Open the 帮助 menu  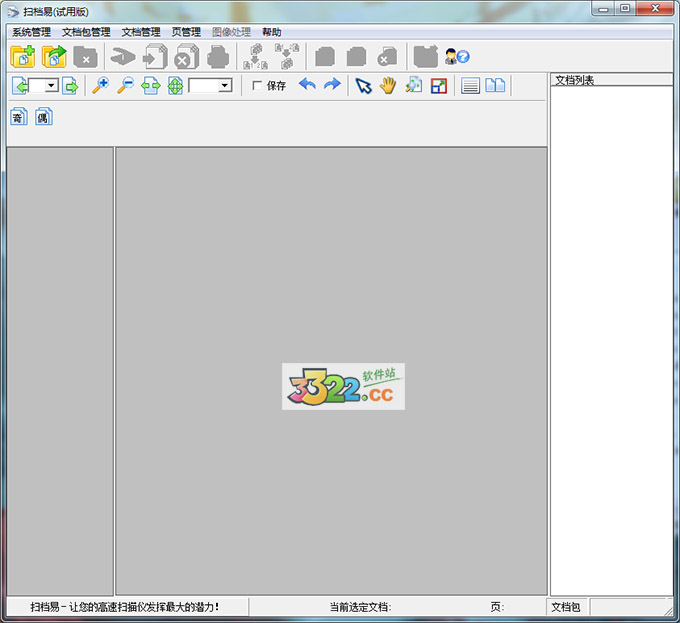click(271, 32)
